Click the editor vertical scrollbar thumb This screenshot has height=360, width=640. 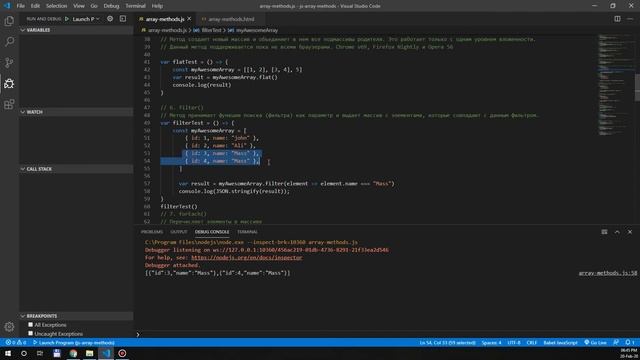[637, 87]
